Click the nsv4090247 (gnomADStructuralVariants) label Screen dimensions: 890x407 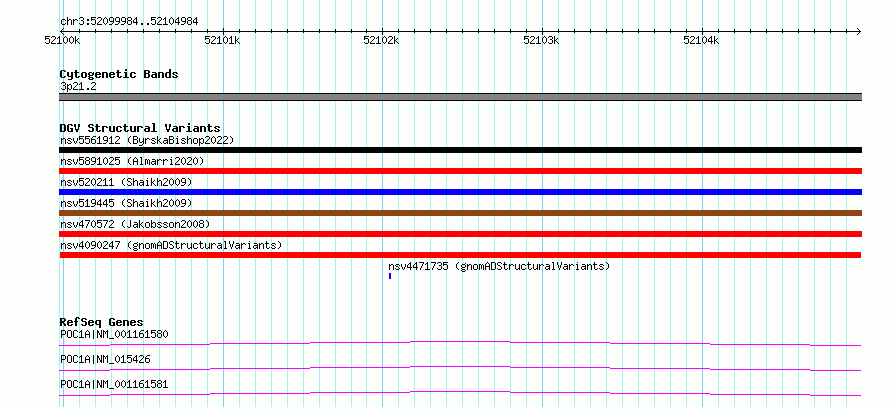171,245
